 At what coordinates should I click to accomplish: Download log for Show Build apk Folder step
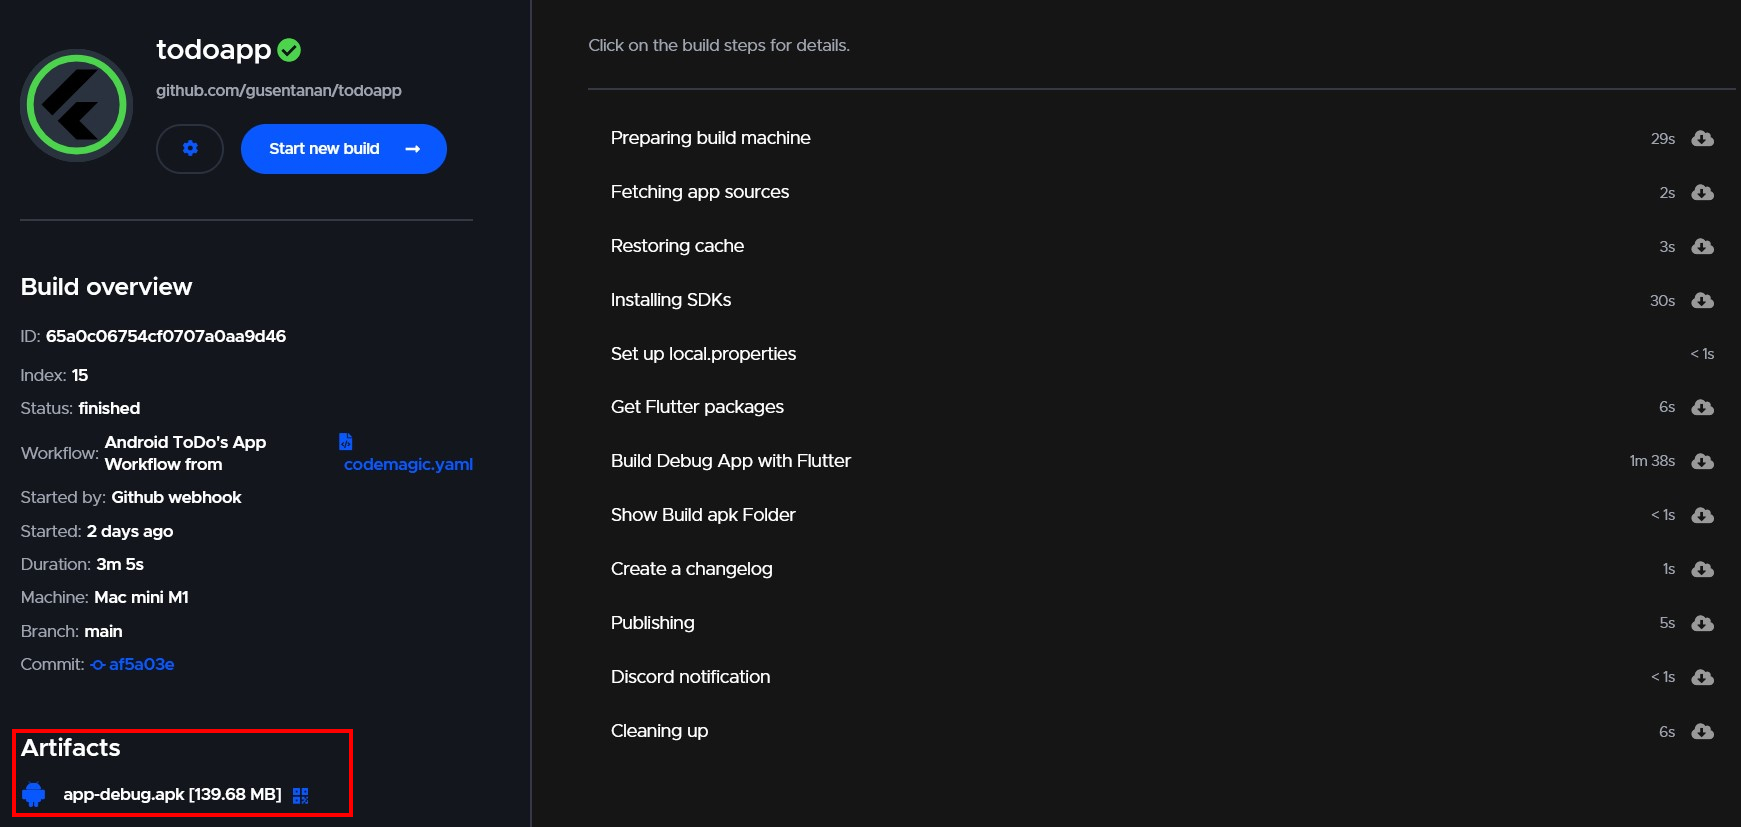pos(1702,515)
